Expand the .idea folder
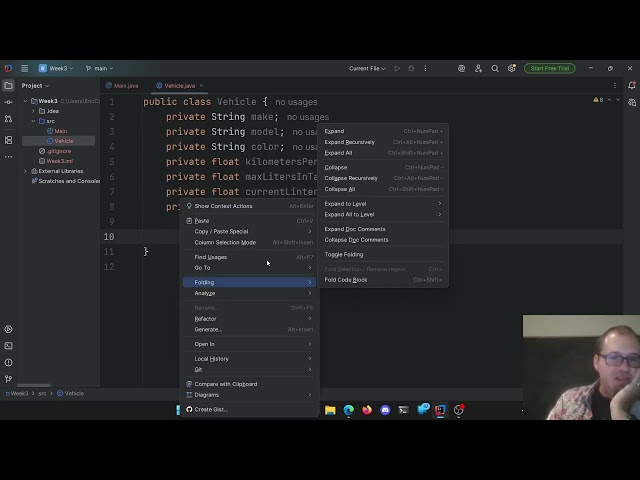This screenshot has height=480, width=640. 33,111
